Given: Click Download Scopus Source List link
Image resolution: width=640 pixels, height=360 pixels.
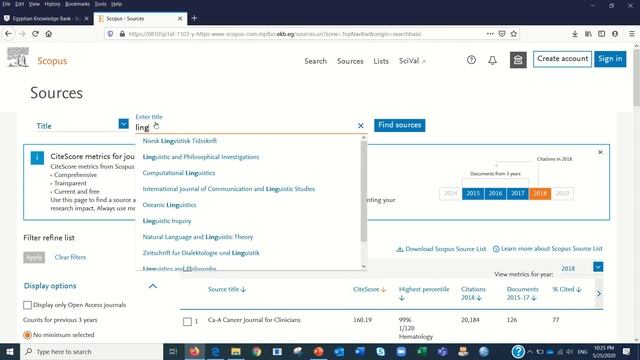Looking at the screenshot, I should click(441, 249).
